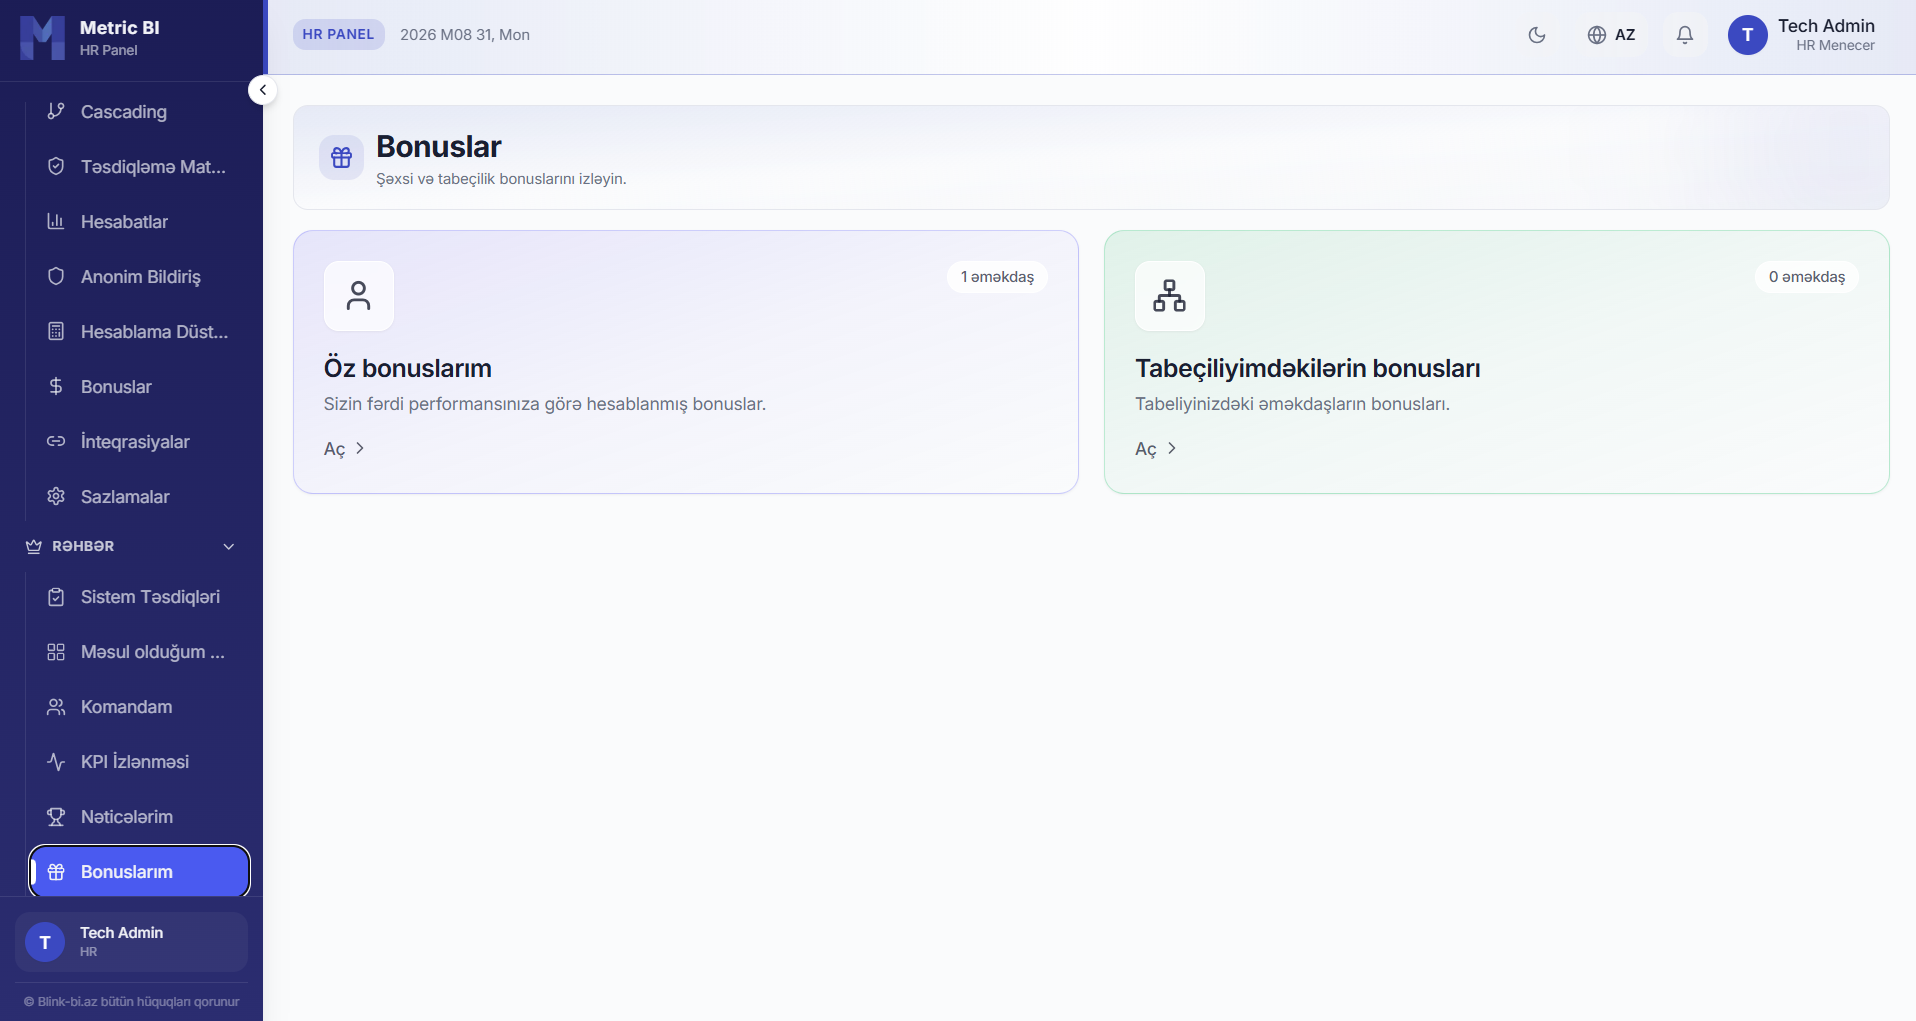Click the HR PANEL badge

338,34
